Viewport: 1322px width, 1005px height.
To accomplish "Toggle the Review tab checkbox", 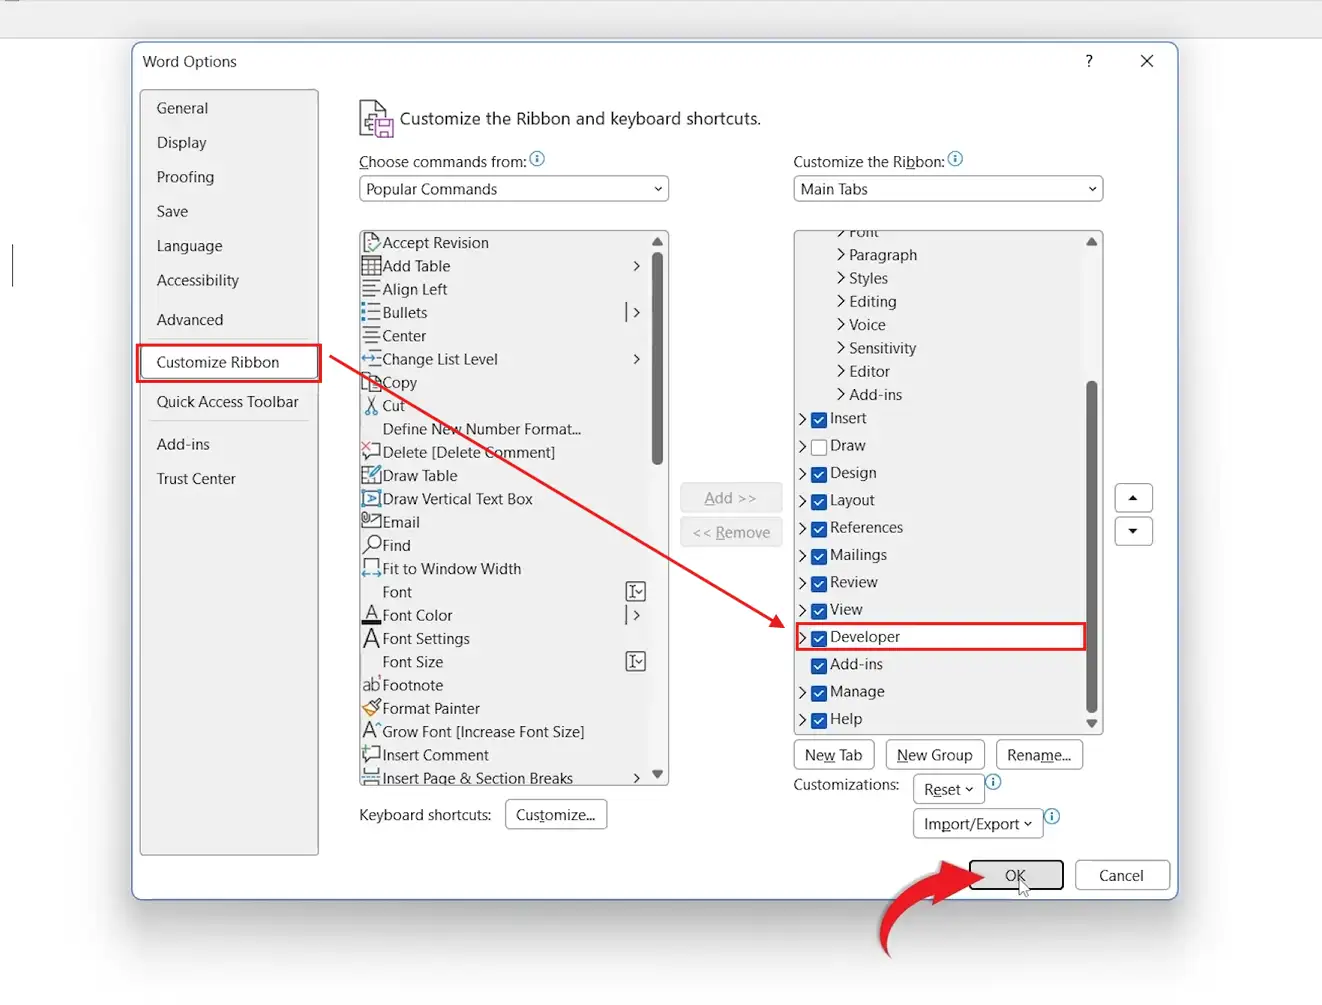I will (819, 584).
